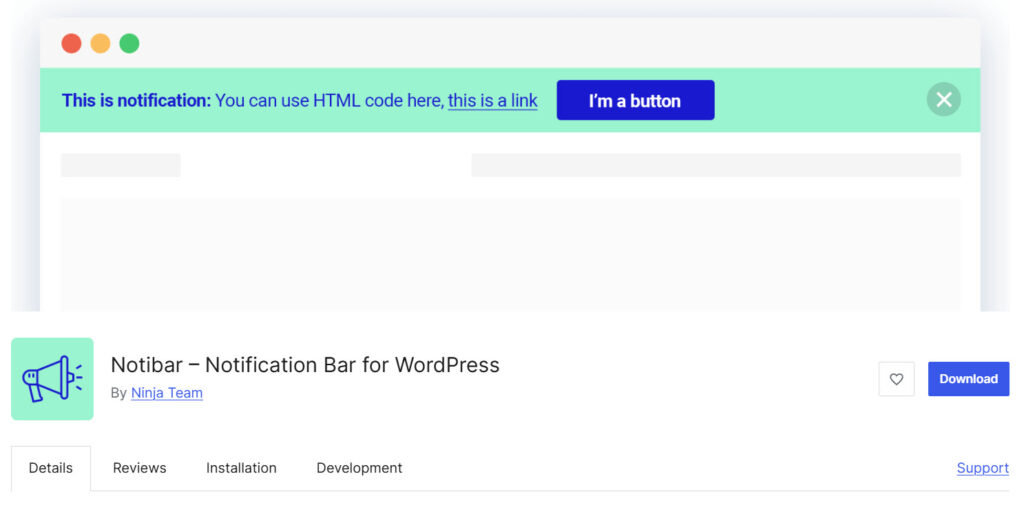Follow the "this is a link" hyperlink
The image size is (1024, 523).
click(492, 101)
